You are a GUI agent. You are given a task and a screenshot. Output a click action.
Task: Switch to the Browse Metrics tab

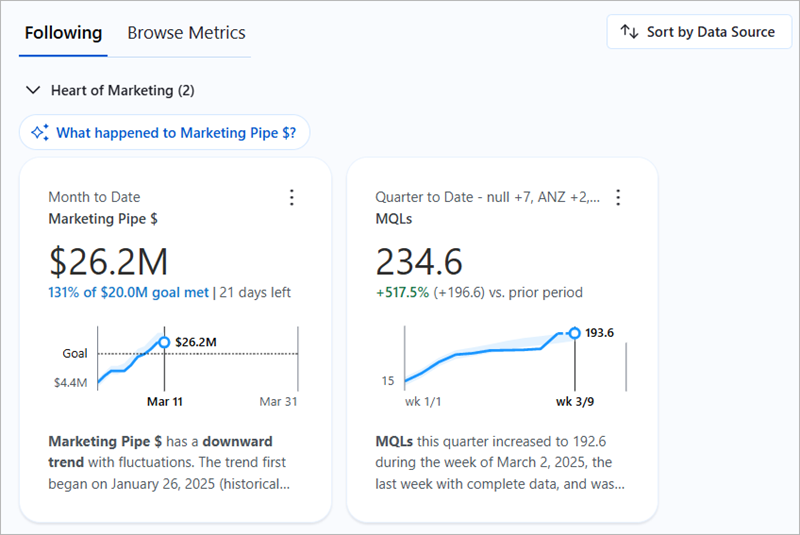click(186, 33)
